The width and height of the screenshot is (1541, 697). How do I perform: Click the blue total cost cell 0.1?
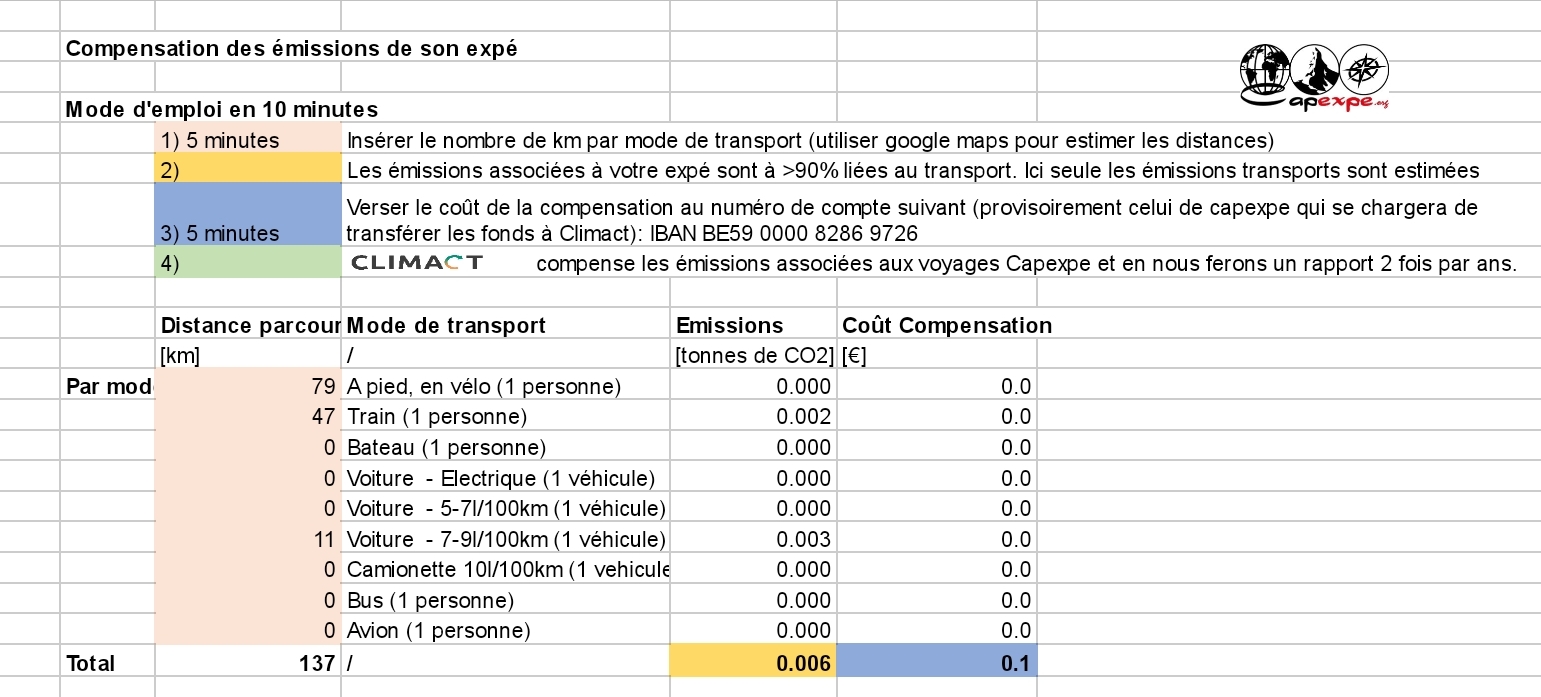(x=937, y=662)
